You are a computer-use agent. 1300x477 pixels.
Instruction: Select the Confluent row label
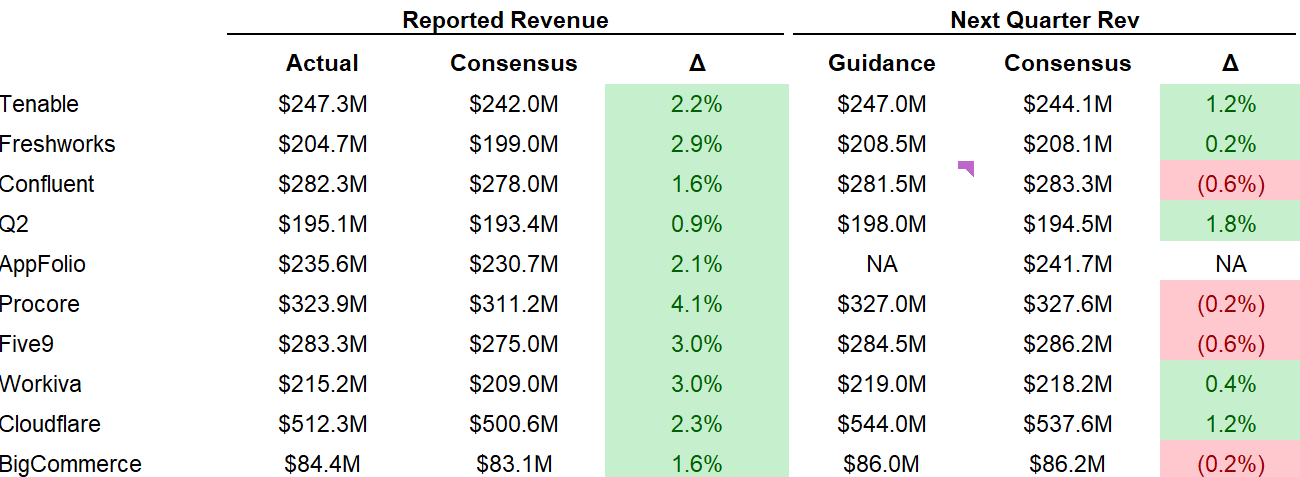coord(48,184)
